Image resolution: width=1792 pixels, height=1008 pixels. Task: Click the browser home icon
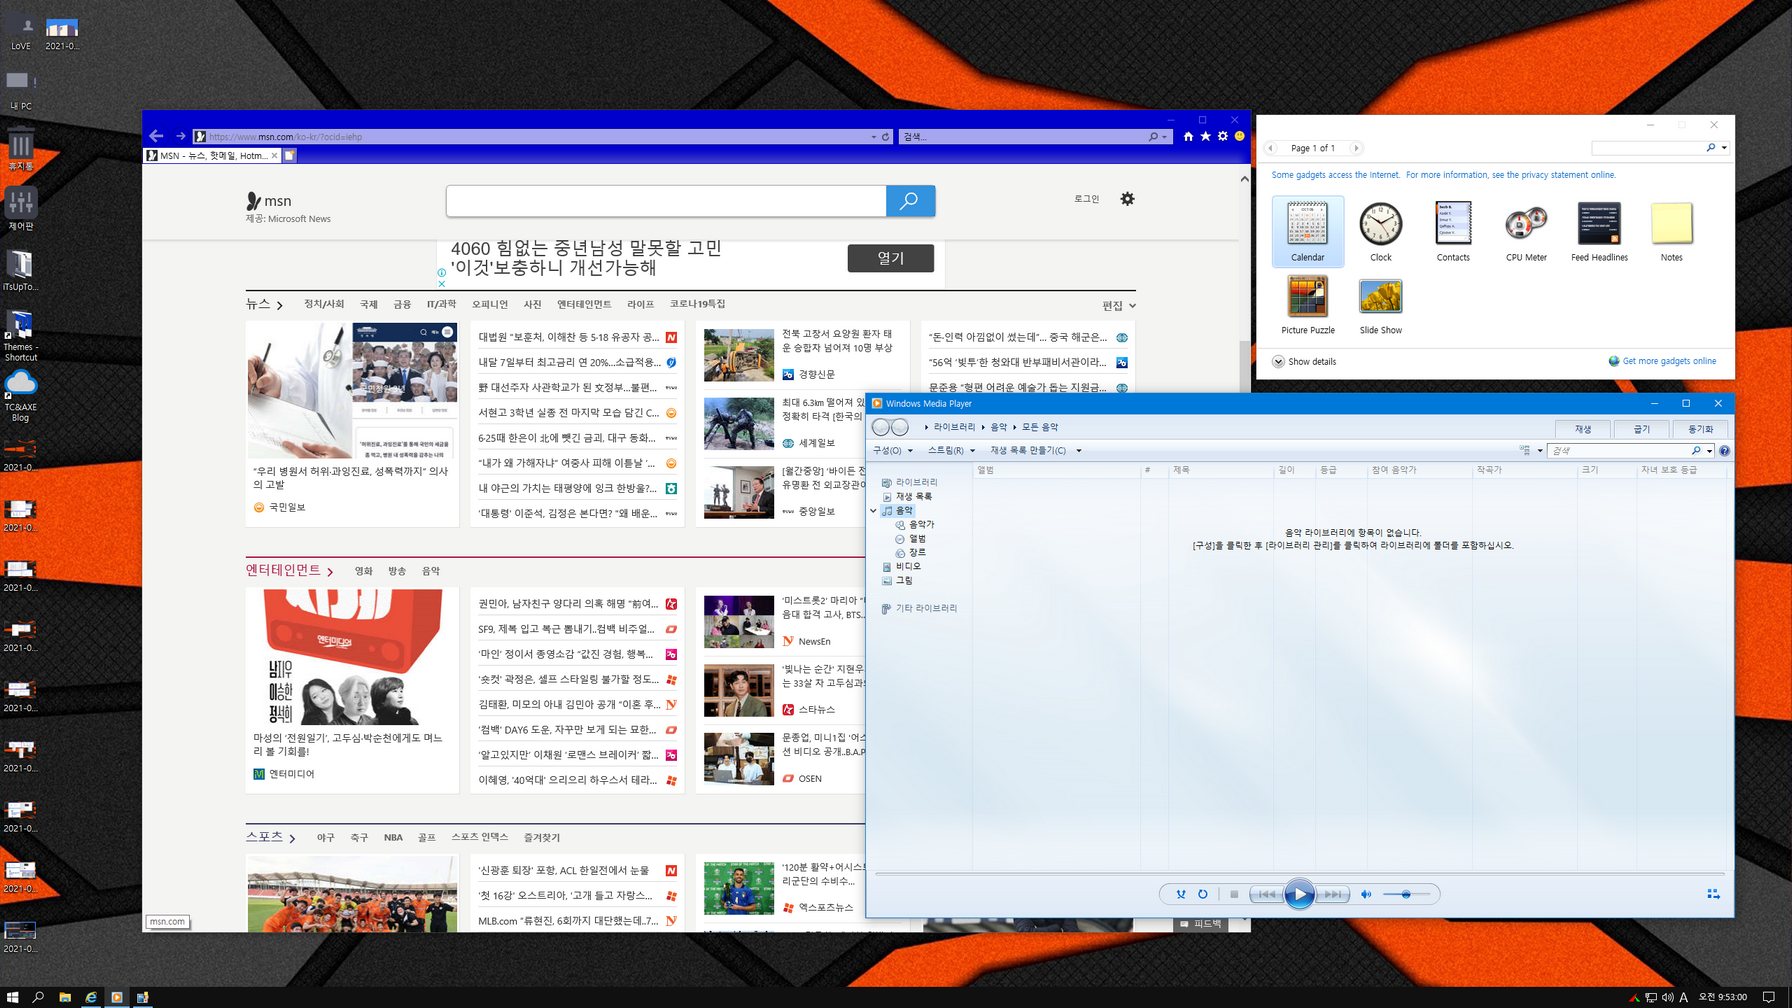[1188, 137]
